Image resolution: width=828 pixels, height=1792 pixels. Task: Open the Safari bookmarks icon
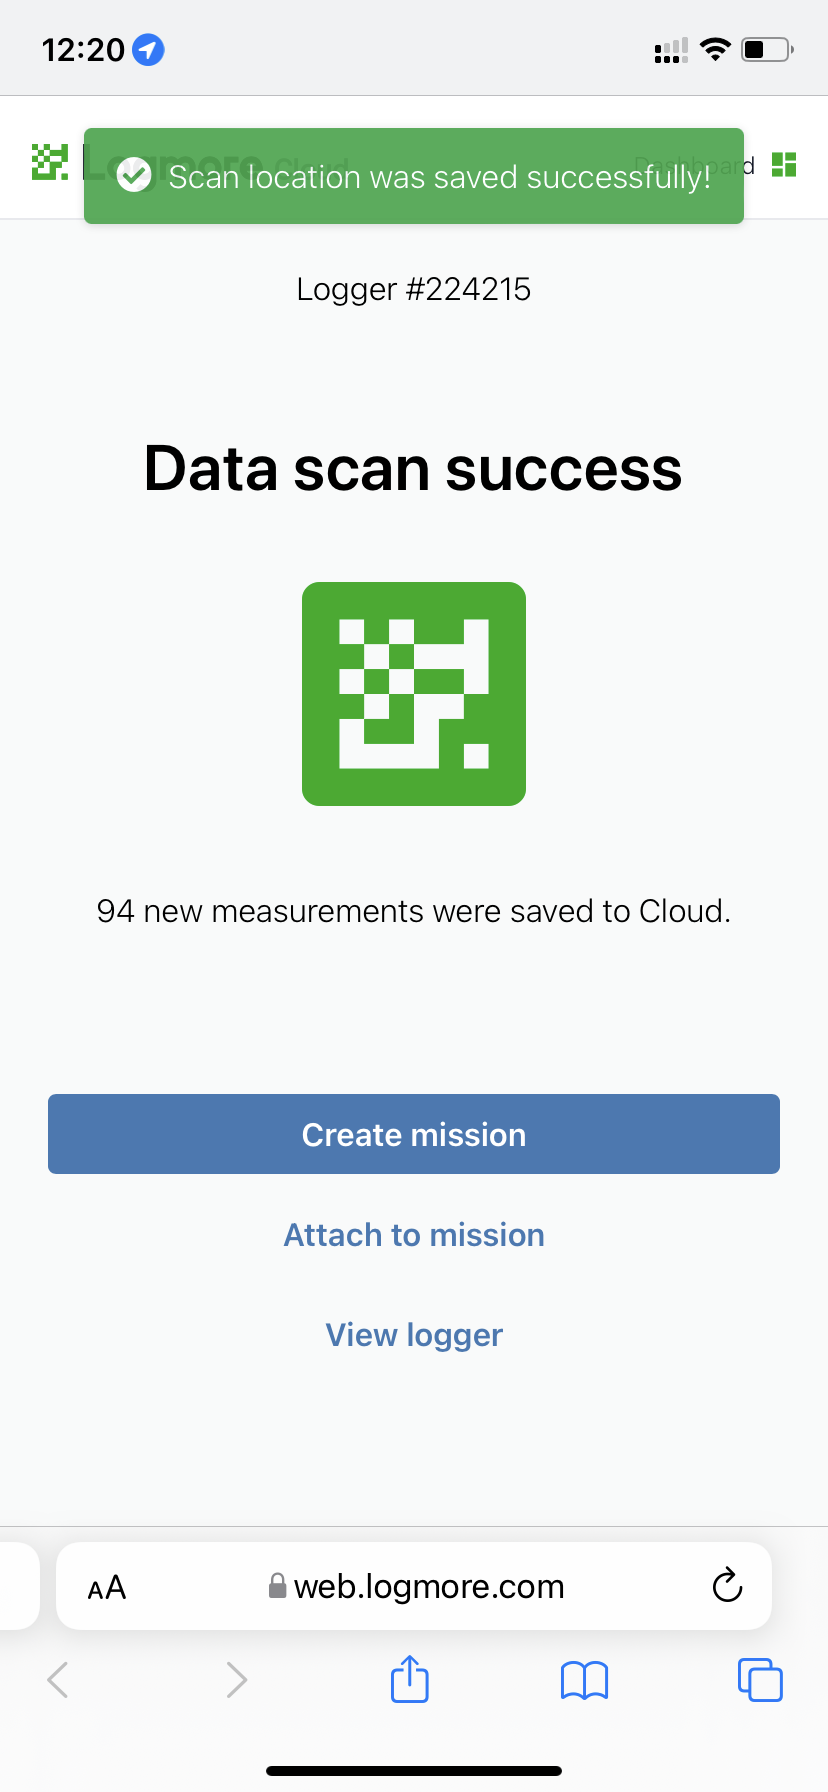[x=585, y=1681]
